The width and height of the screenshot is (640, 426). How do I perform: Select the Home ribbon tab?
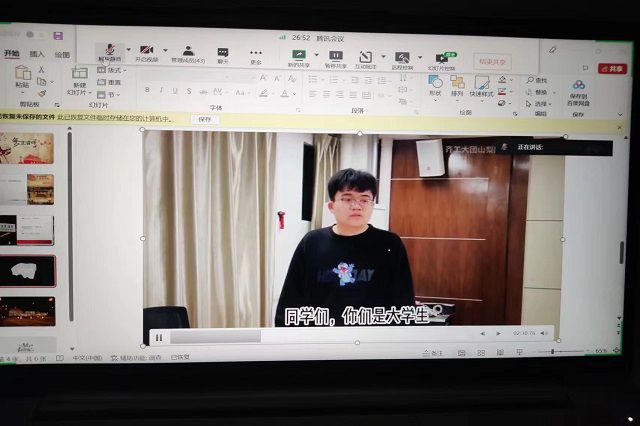click(x=12, y=54)
